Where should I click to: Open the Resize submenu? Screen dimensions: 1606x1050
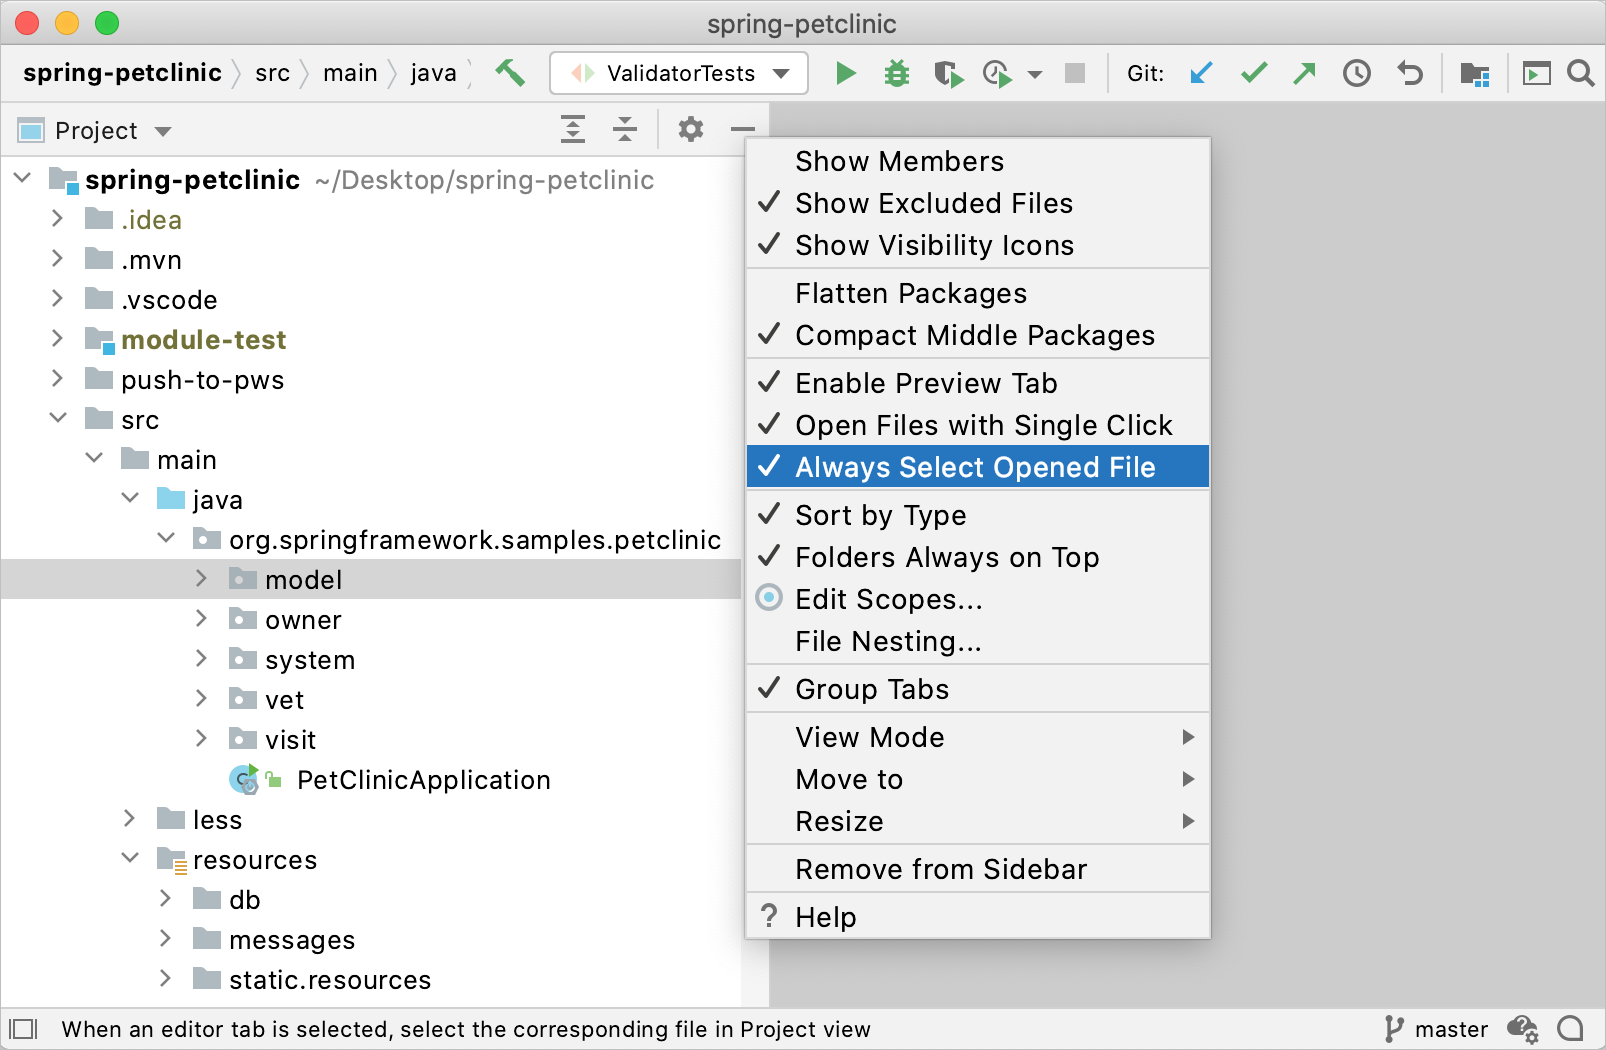[x=978, y=821]
